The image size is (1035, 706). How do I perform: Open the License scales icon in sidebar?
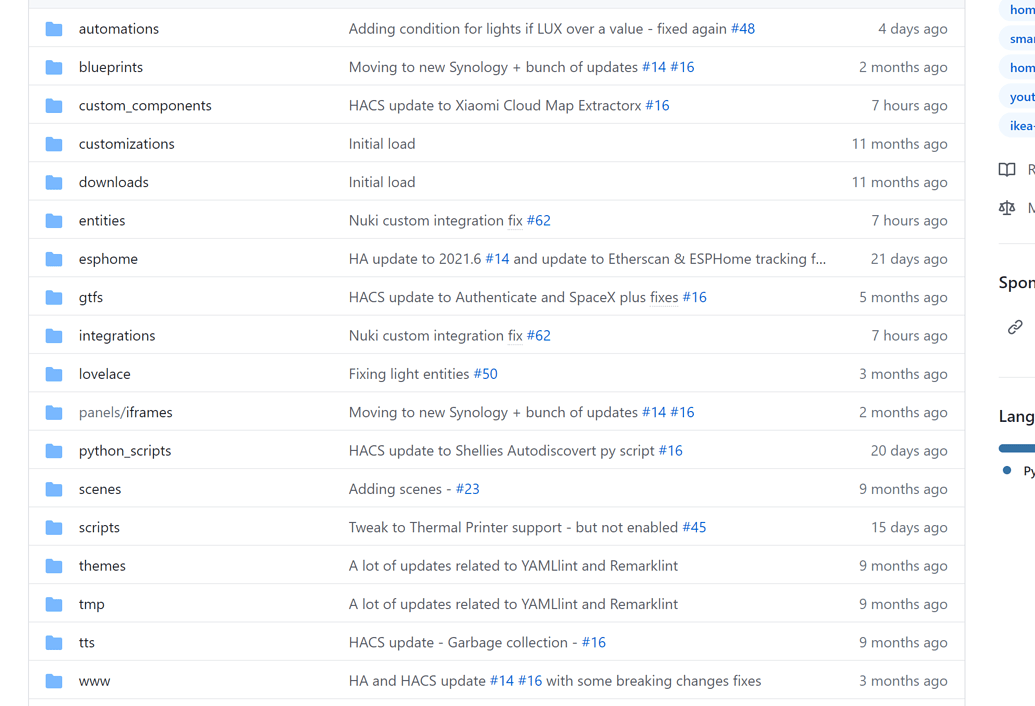(1006, 207)
